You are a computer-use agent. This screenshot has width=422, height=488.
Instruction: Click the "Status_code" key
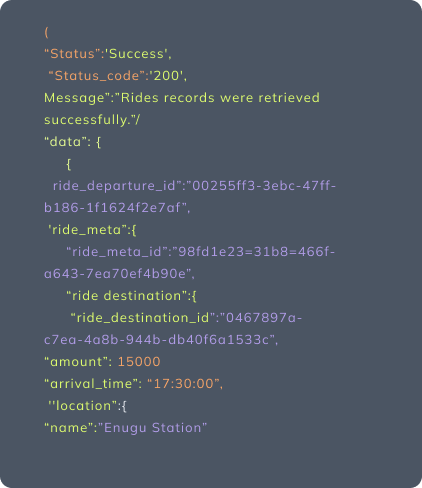pyautogui.click(x=96, y=76)
